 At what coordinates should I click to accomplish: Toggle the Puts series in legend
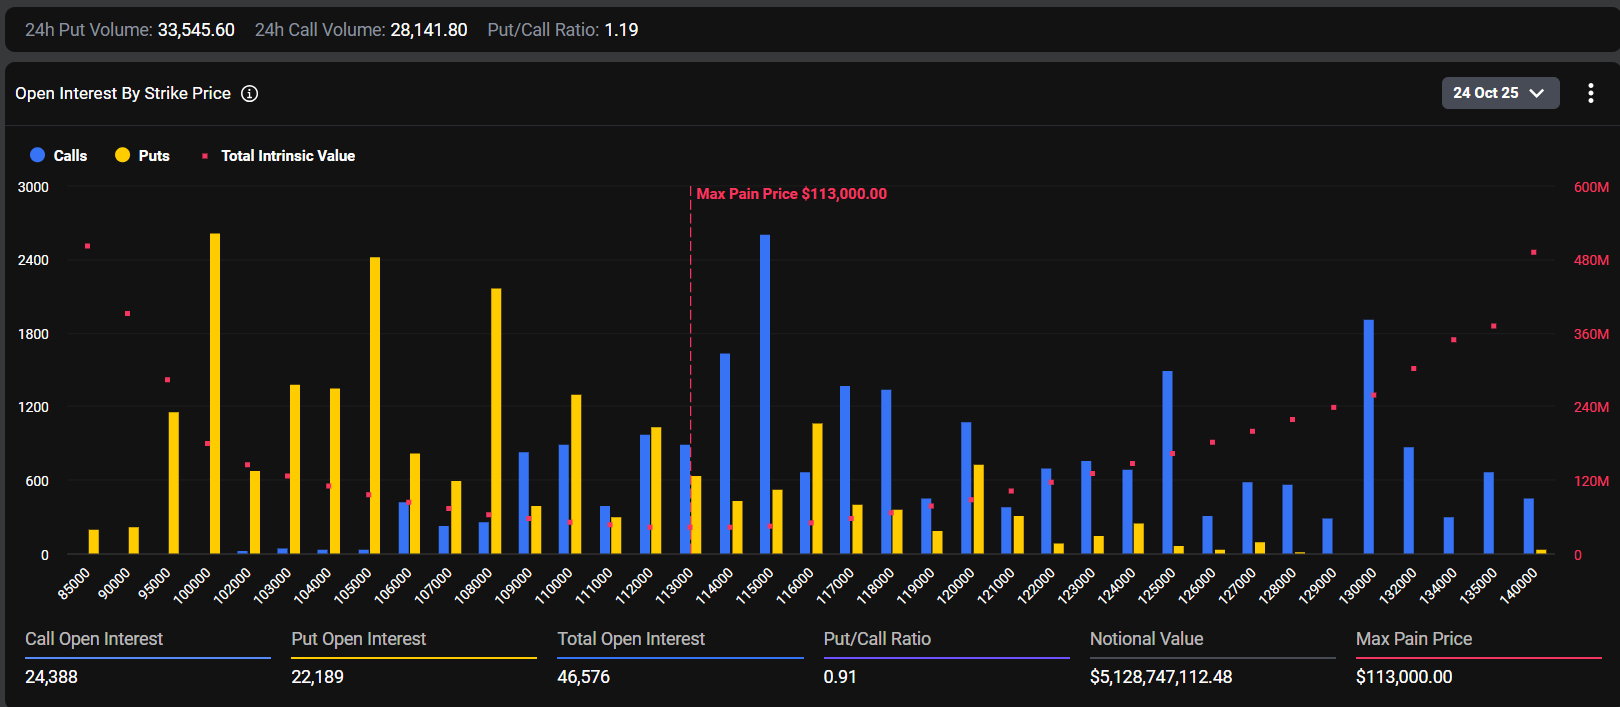pyautogui.click(x=143, y=156)
